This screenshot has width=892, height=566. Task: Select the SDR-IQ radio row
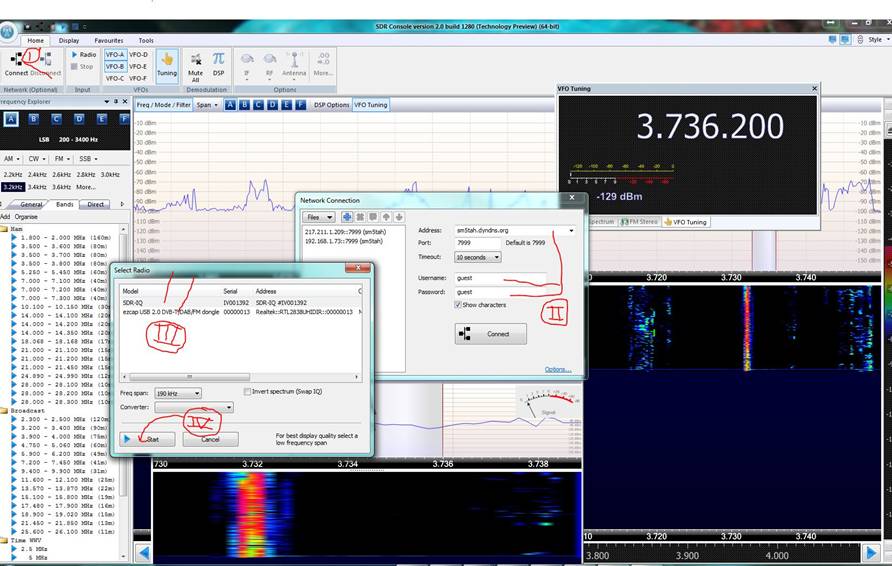click(242, 303)
